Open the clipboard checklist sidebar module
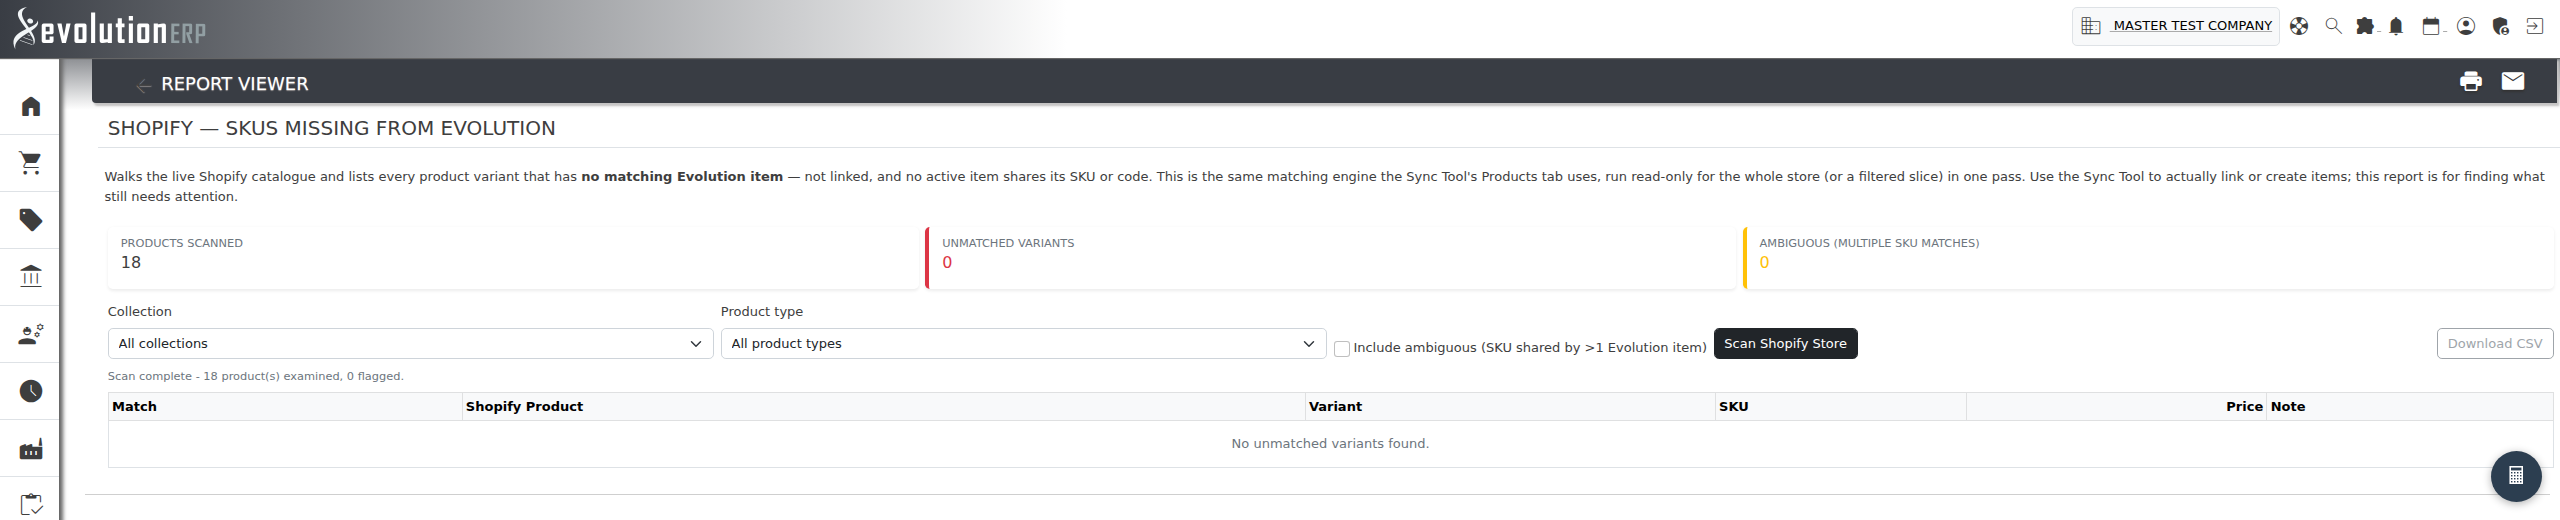This screenshot has width=2560, height=520. pyautogui.click(x=31, y=504)
